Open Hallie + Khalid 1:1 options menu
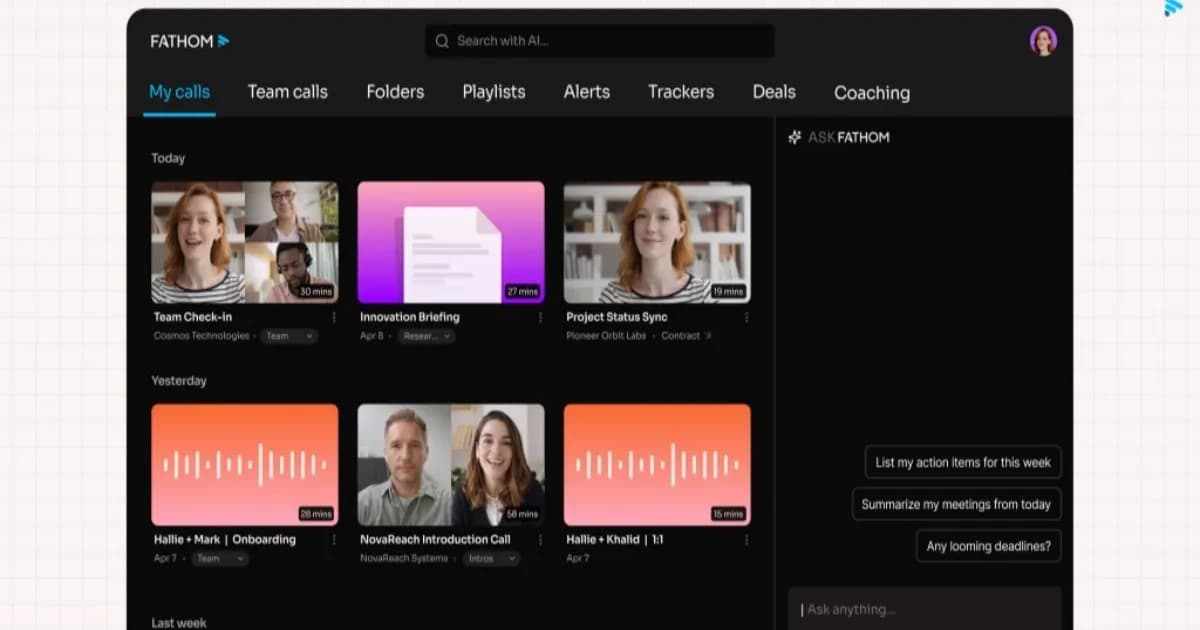 click(746, 539)
